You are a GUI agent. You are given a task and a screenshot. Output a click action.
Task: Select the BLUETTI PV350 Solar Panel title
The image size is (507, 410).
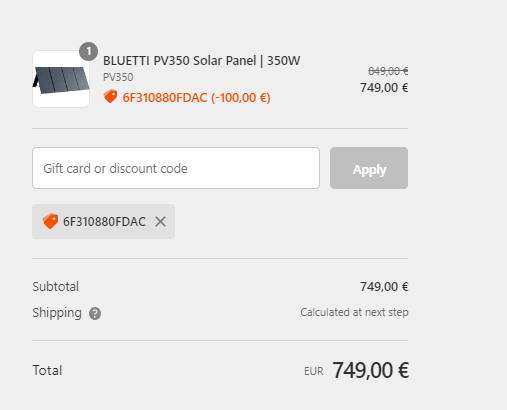pos(201,61)
